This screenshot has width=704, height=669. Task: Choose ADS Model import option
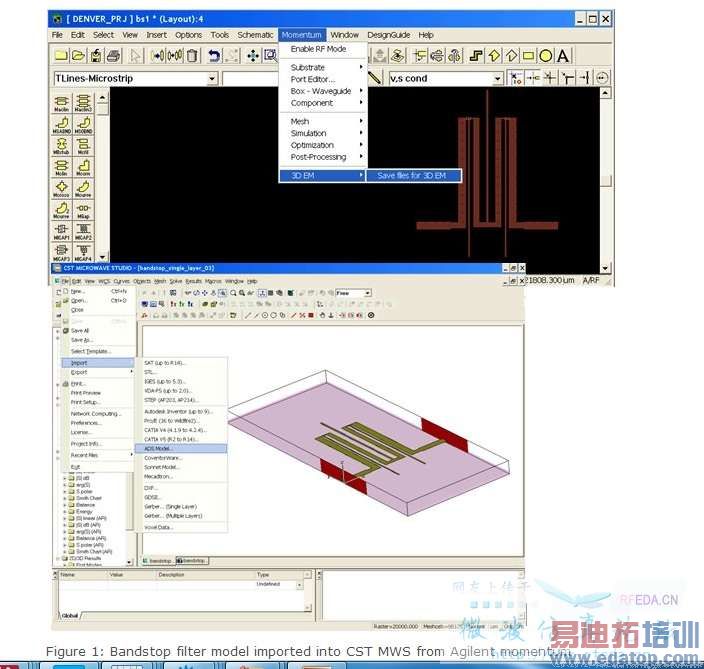tap(181, 449)
